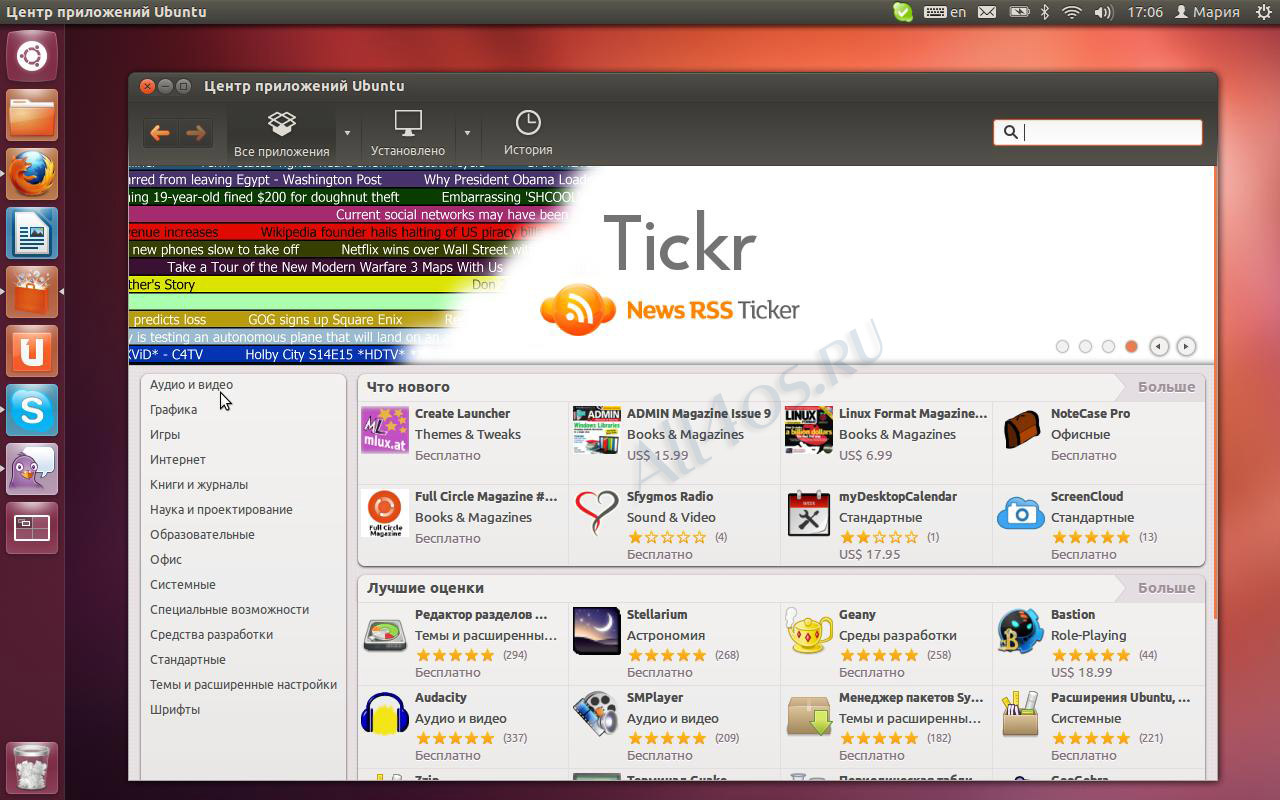Click the Tickr News RSS Ticker banner
This screenshot has height=800, width=1280.
[670, 264]
